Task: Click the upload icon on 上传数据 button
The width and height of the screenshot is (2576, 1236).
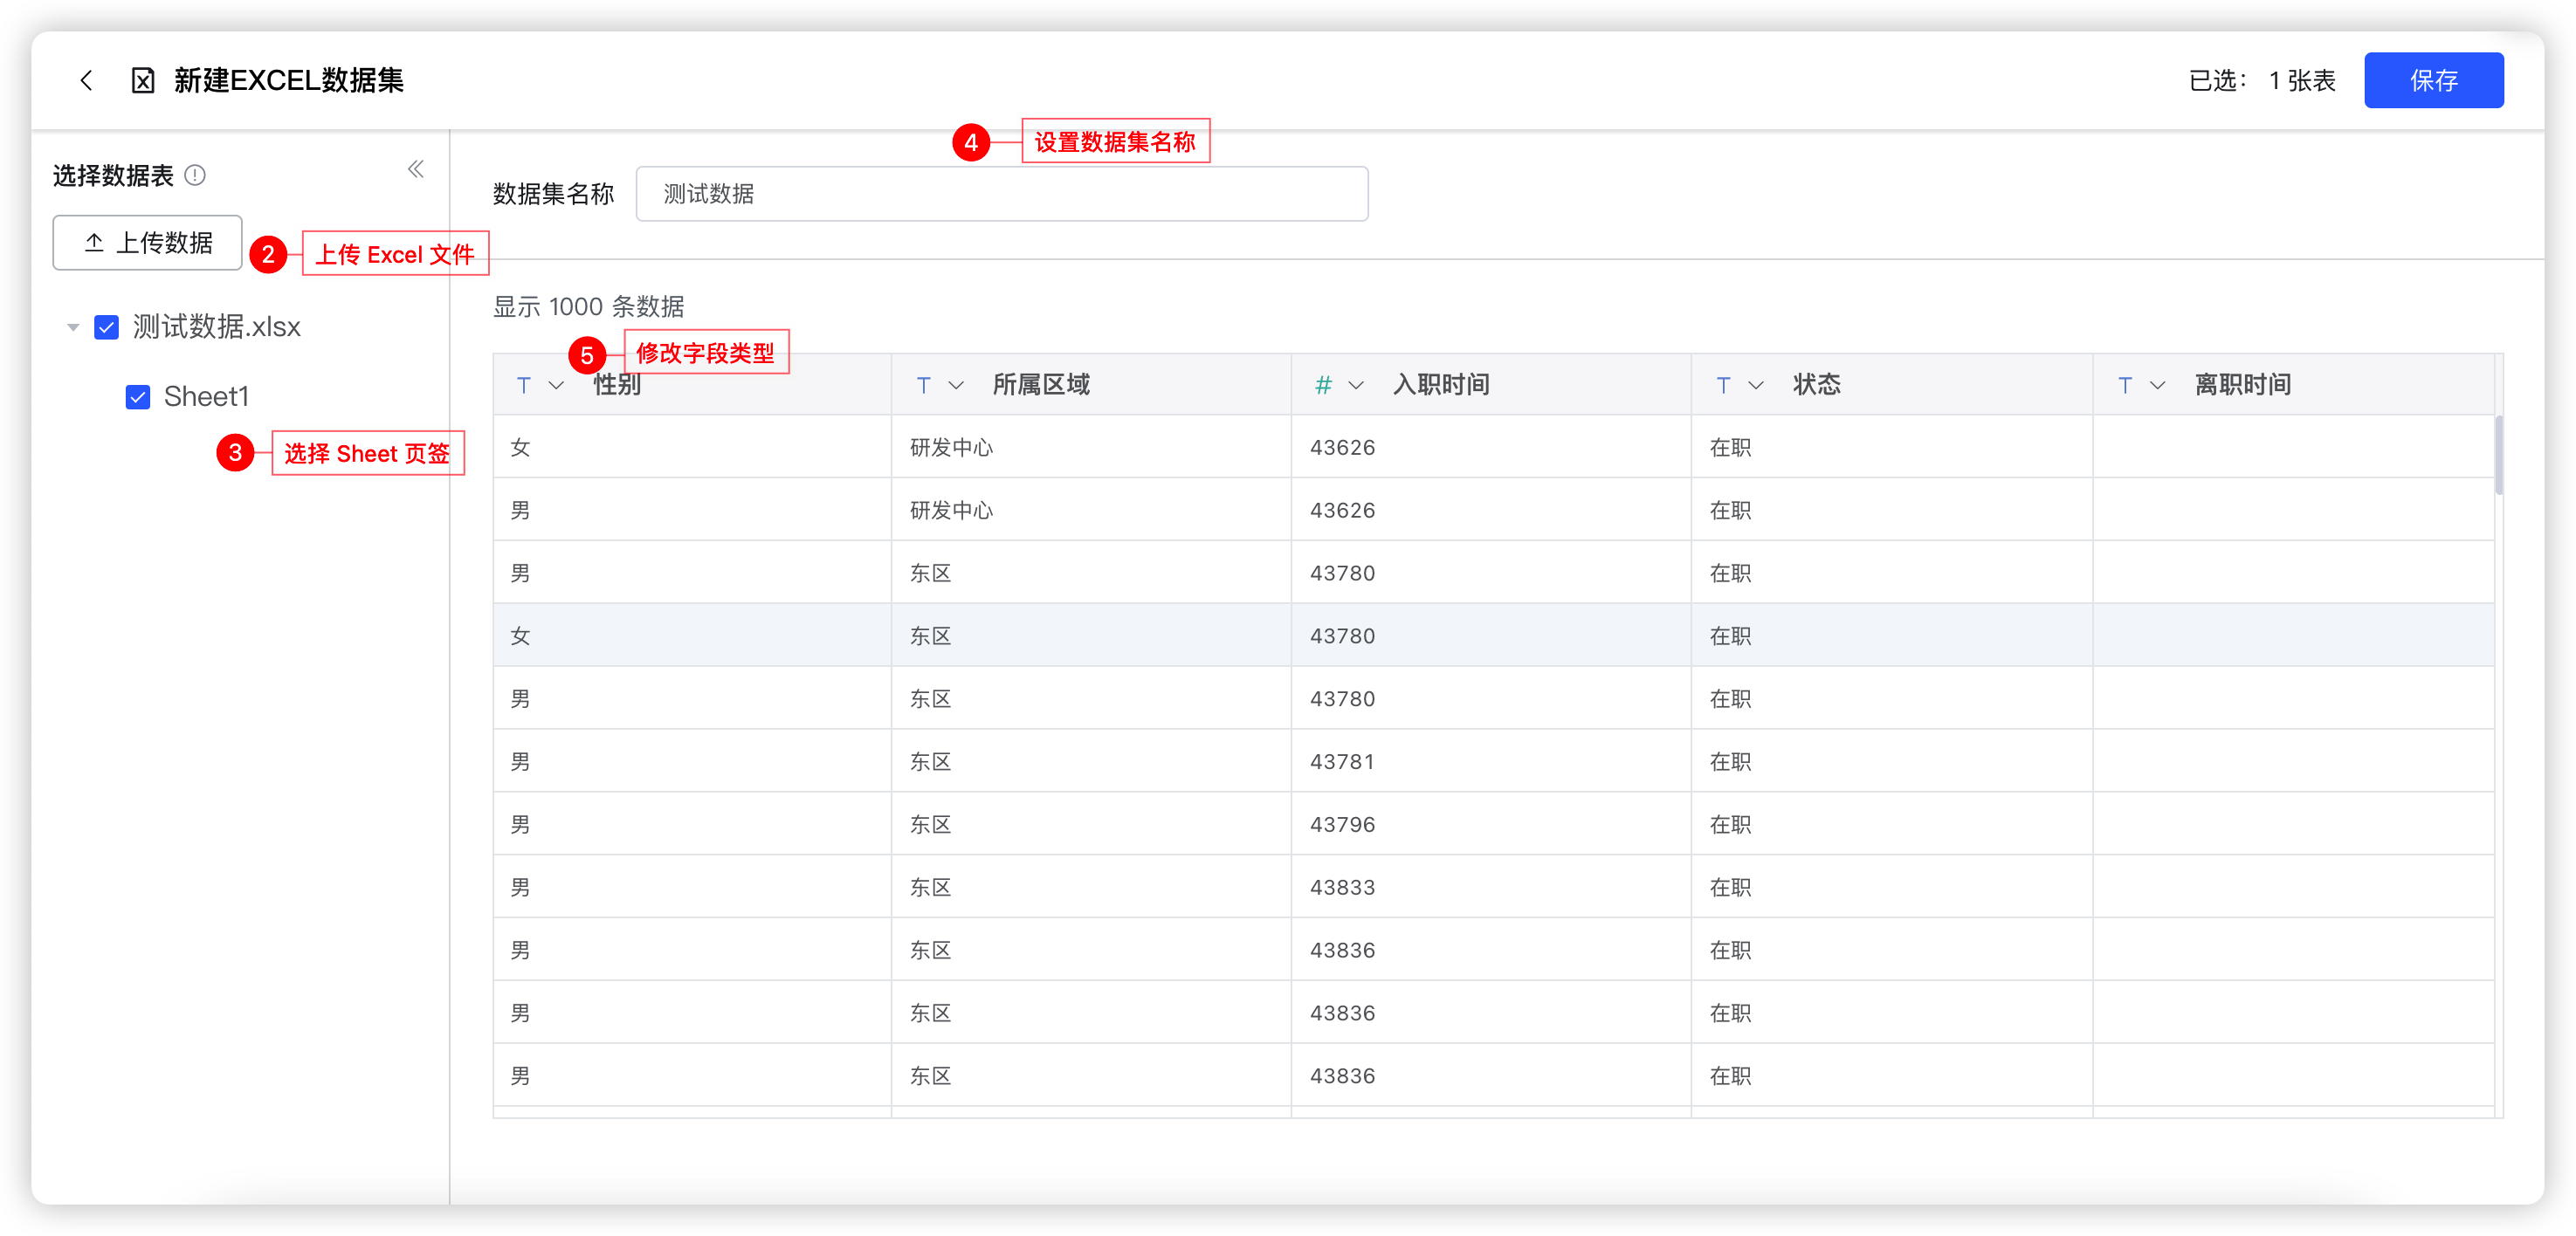Action: pyautogui.click(x=95, y=242)
